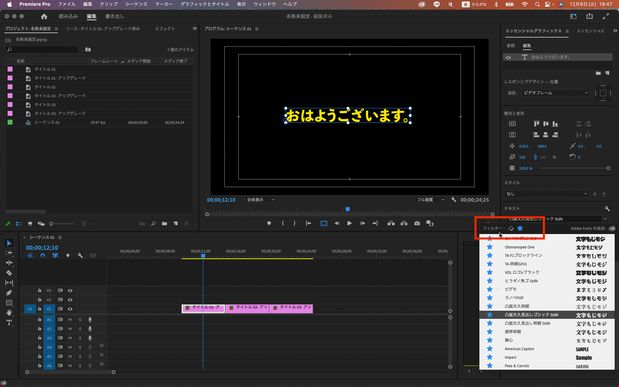
Task: Open the Clip menu
Action: click(108, 4)
